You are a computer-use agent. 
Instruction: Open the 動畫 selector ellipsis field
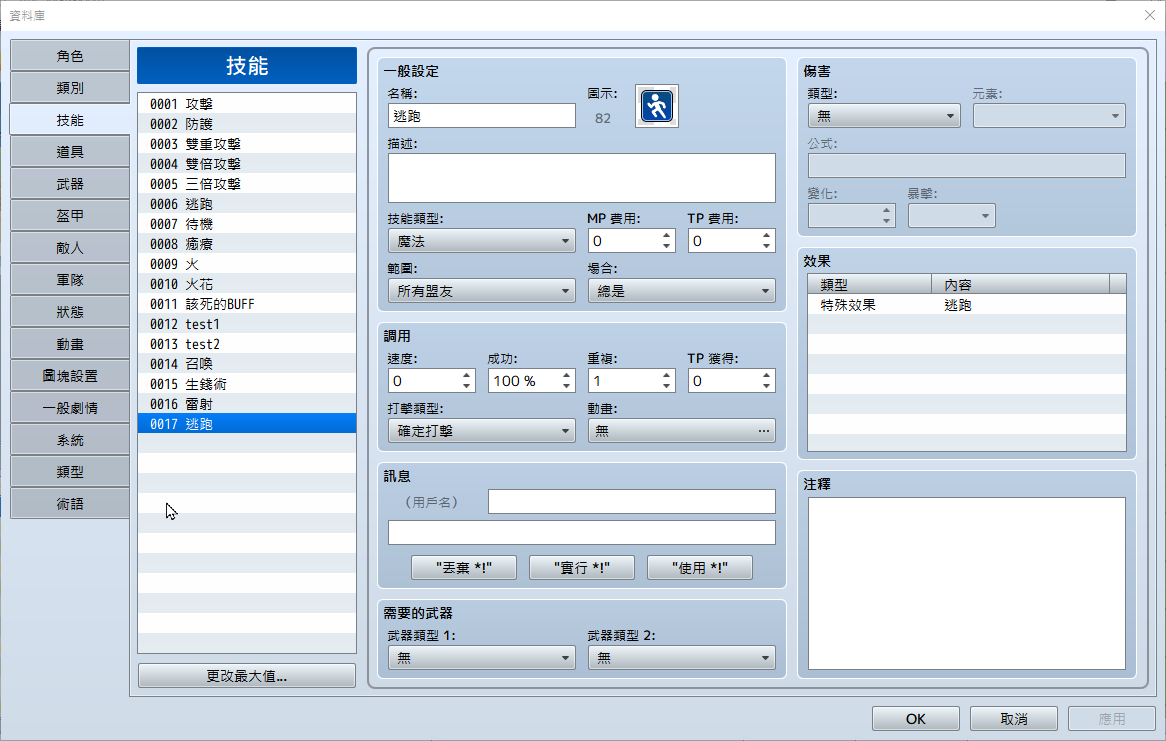point(682,431)
